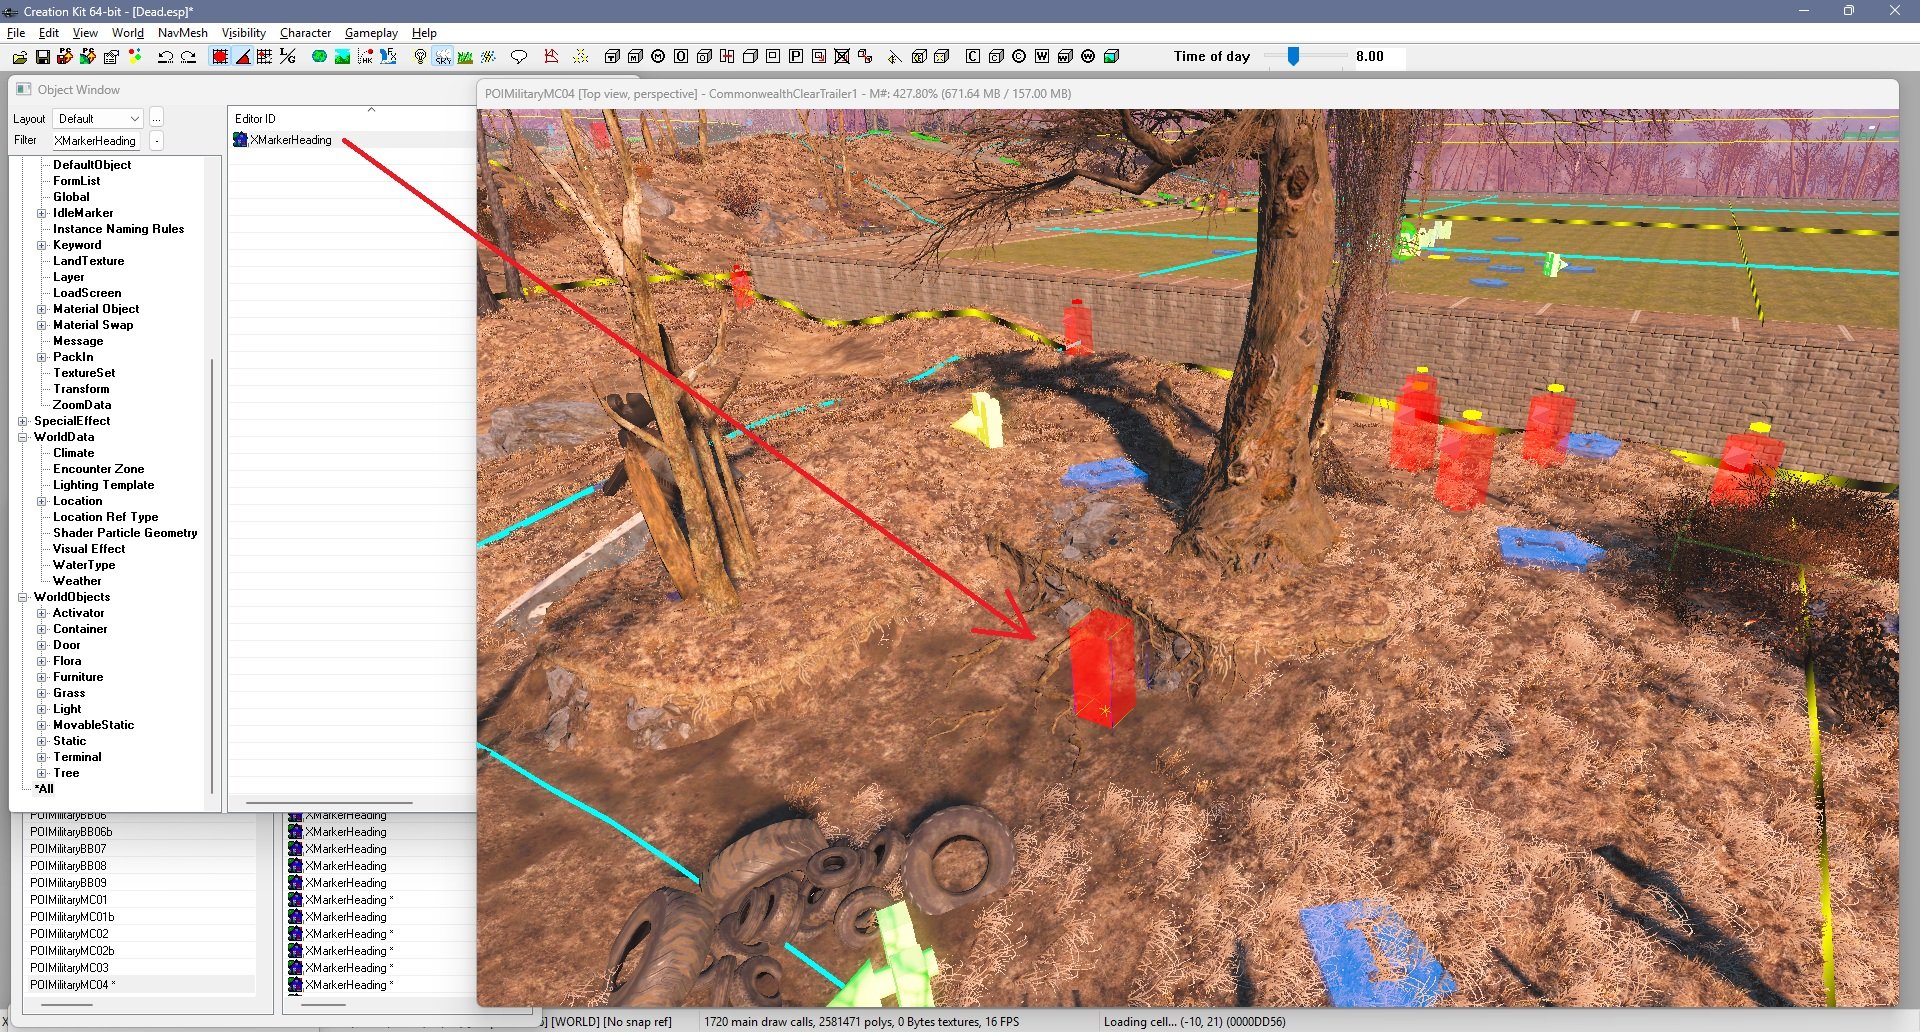
Task: Open the Gameplay menu
Action: click(x=371, y=33)
